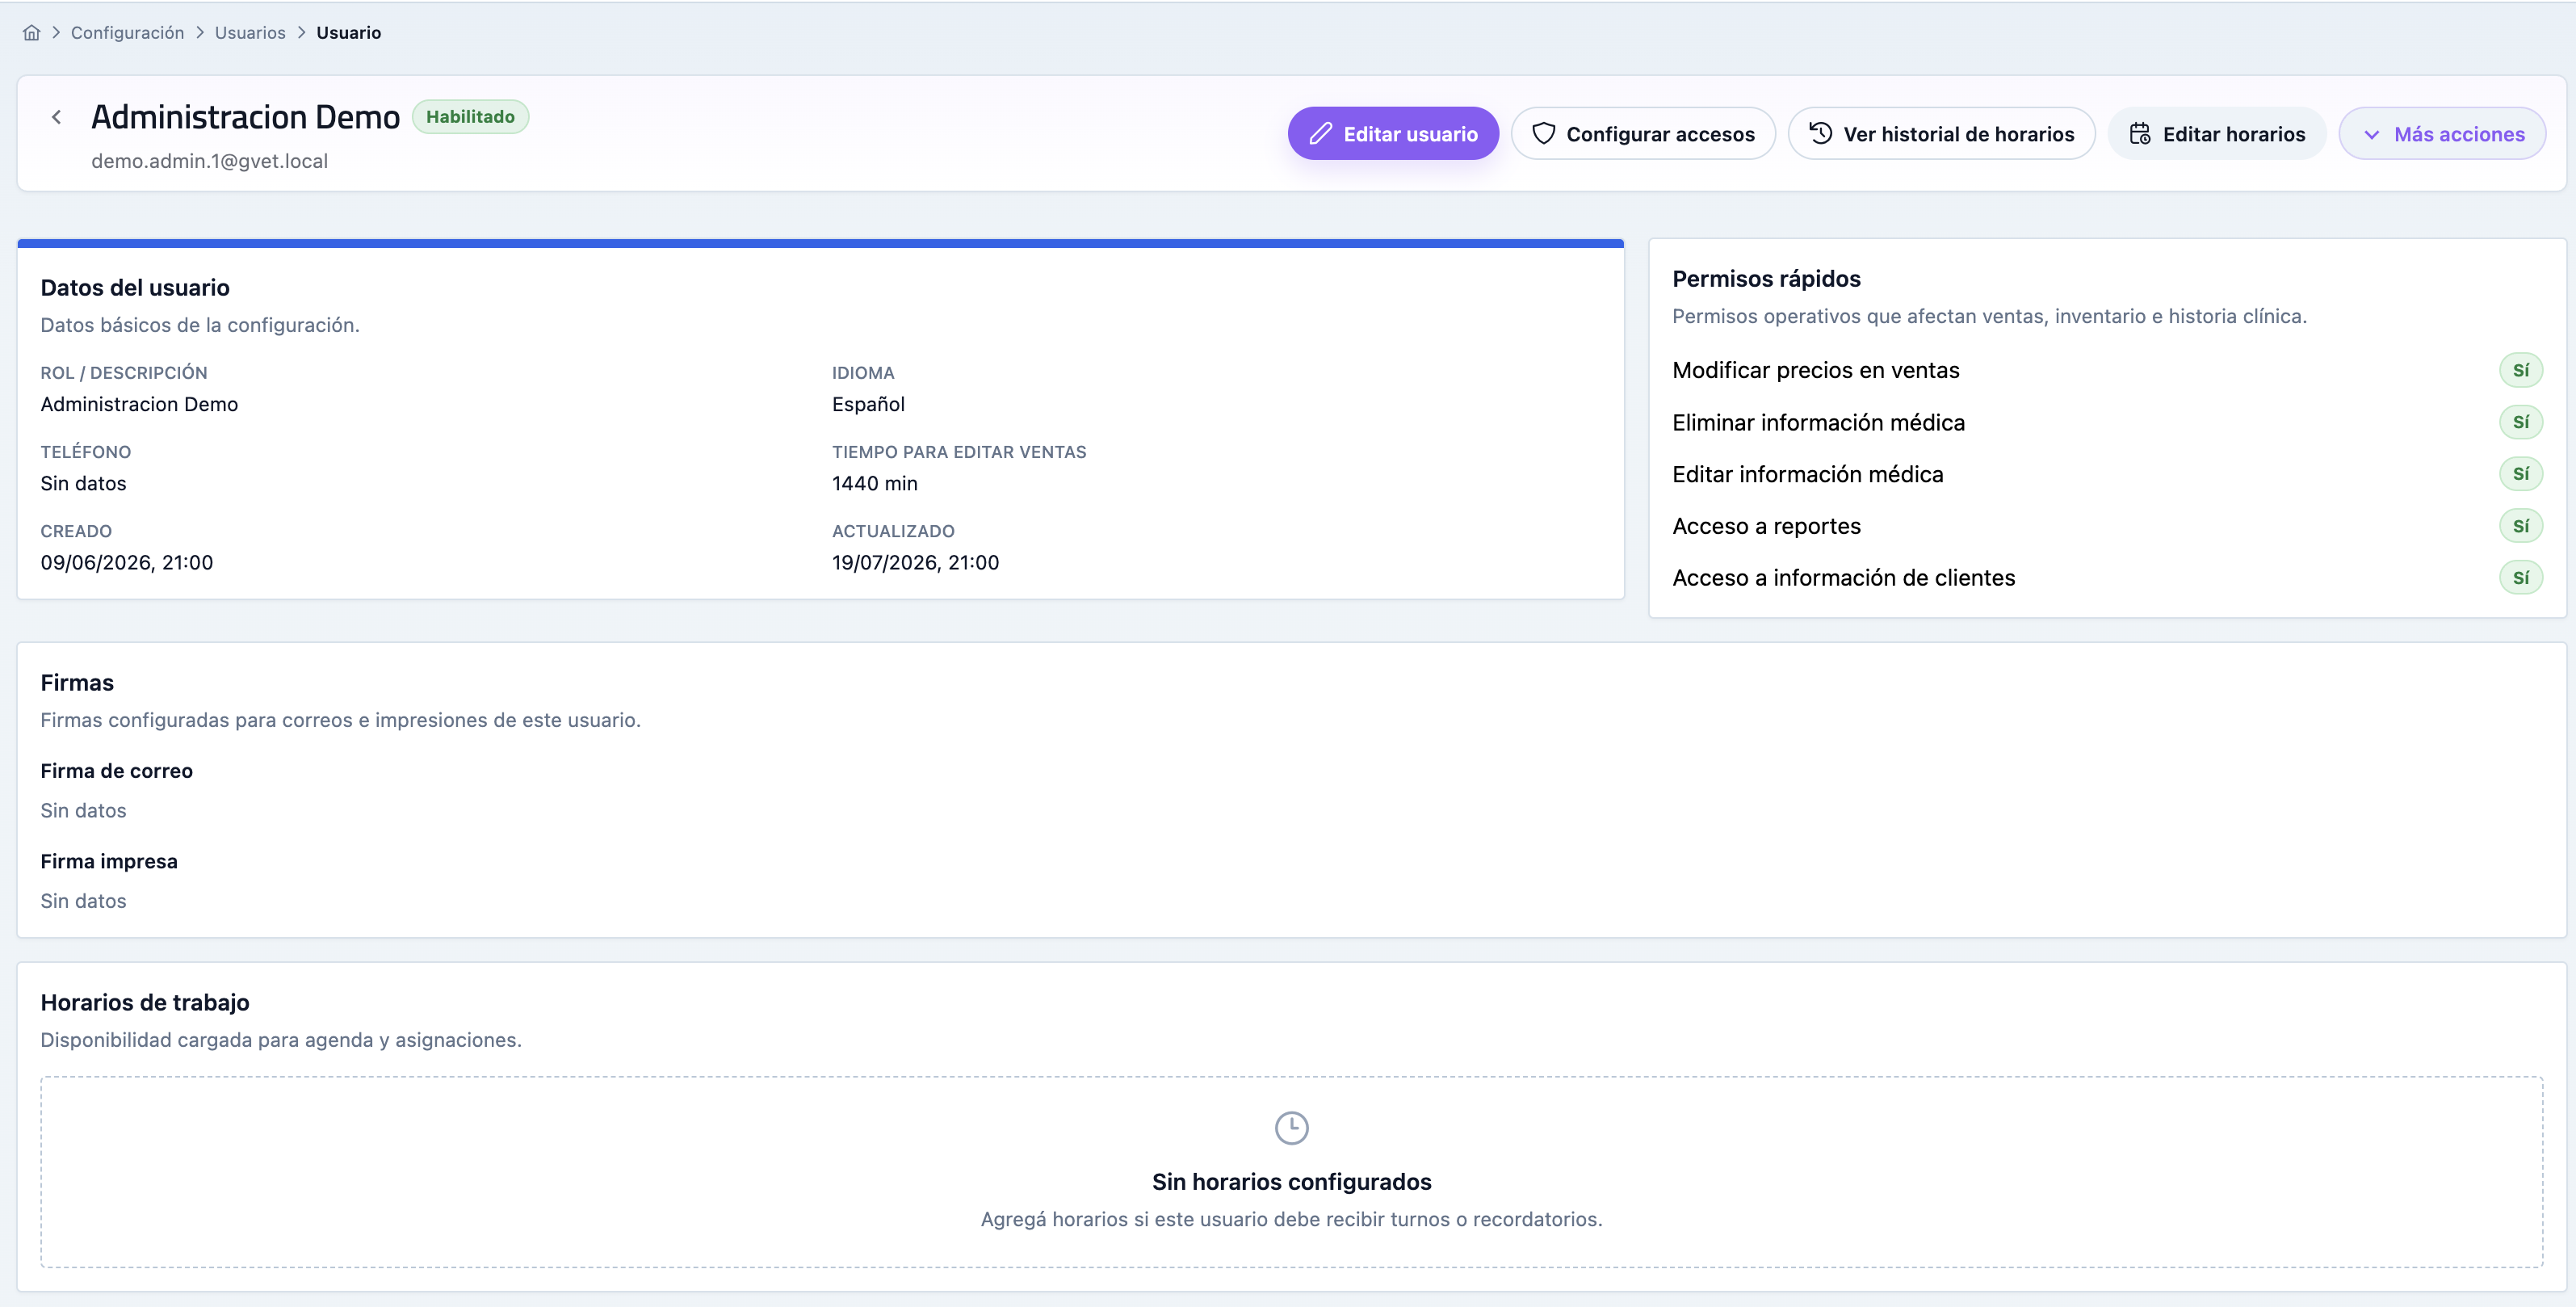Click the Editar usuario button

point(1393,134)
